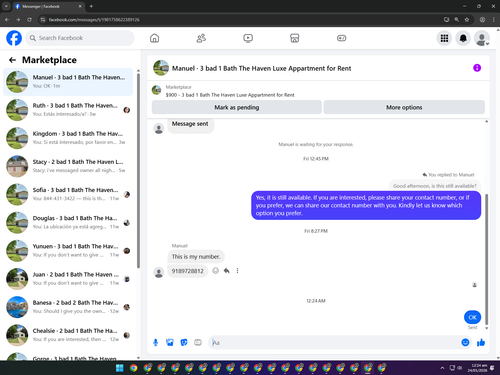The width and height of the screenshot is (500, 375).
Task: Click More options button
Action: click(x=404, y=107)
